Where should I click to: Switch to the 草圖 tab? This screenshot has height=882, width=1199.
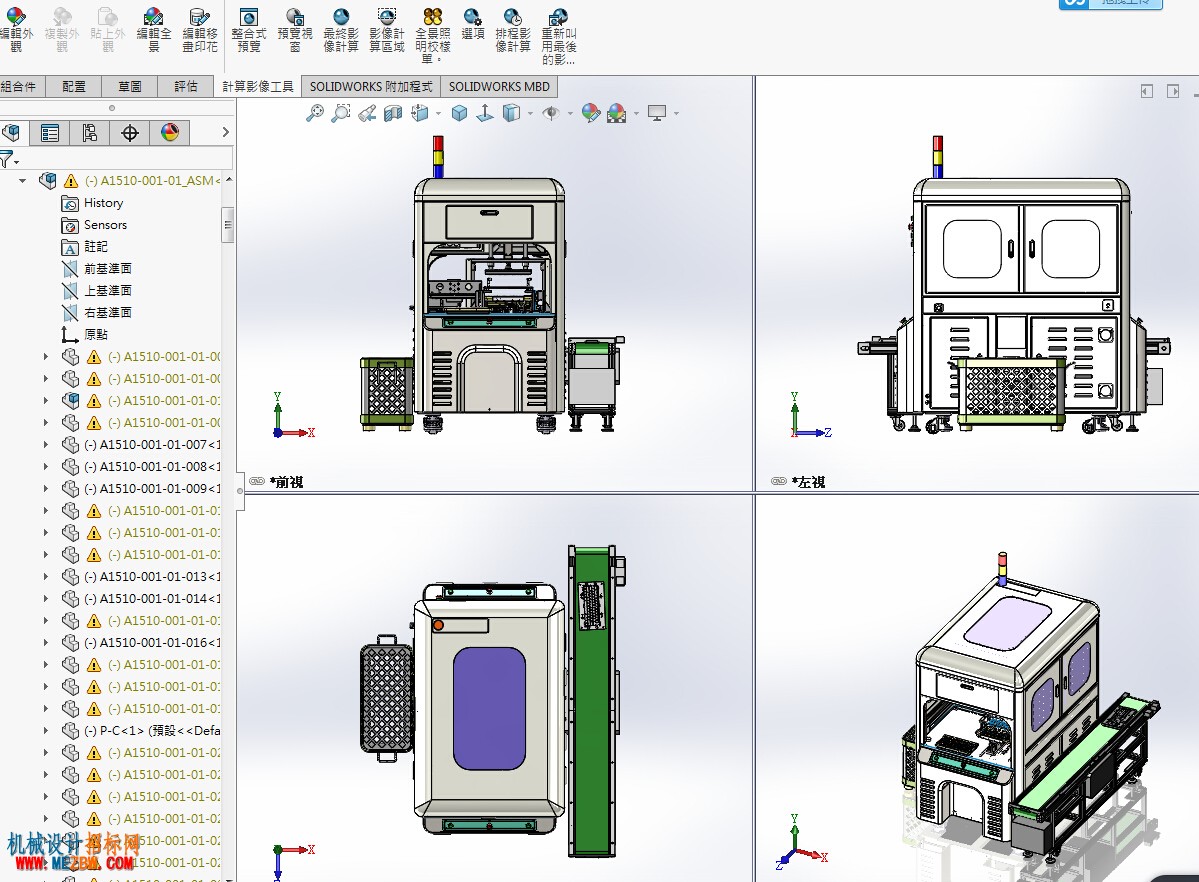(x=130, y=86)
